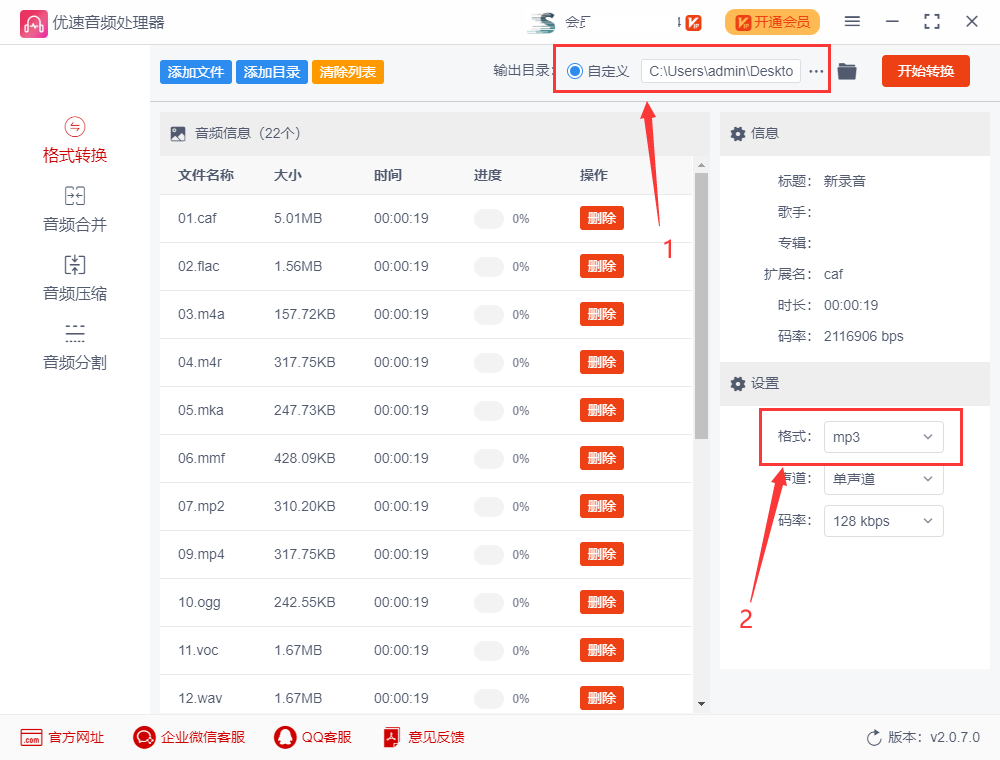This screenshot has height=760, width=1000.
Task: Open QQ customer service (QQ客服)
Action: (x=312, y=738)
